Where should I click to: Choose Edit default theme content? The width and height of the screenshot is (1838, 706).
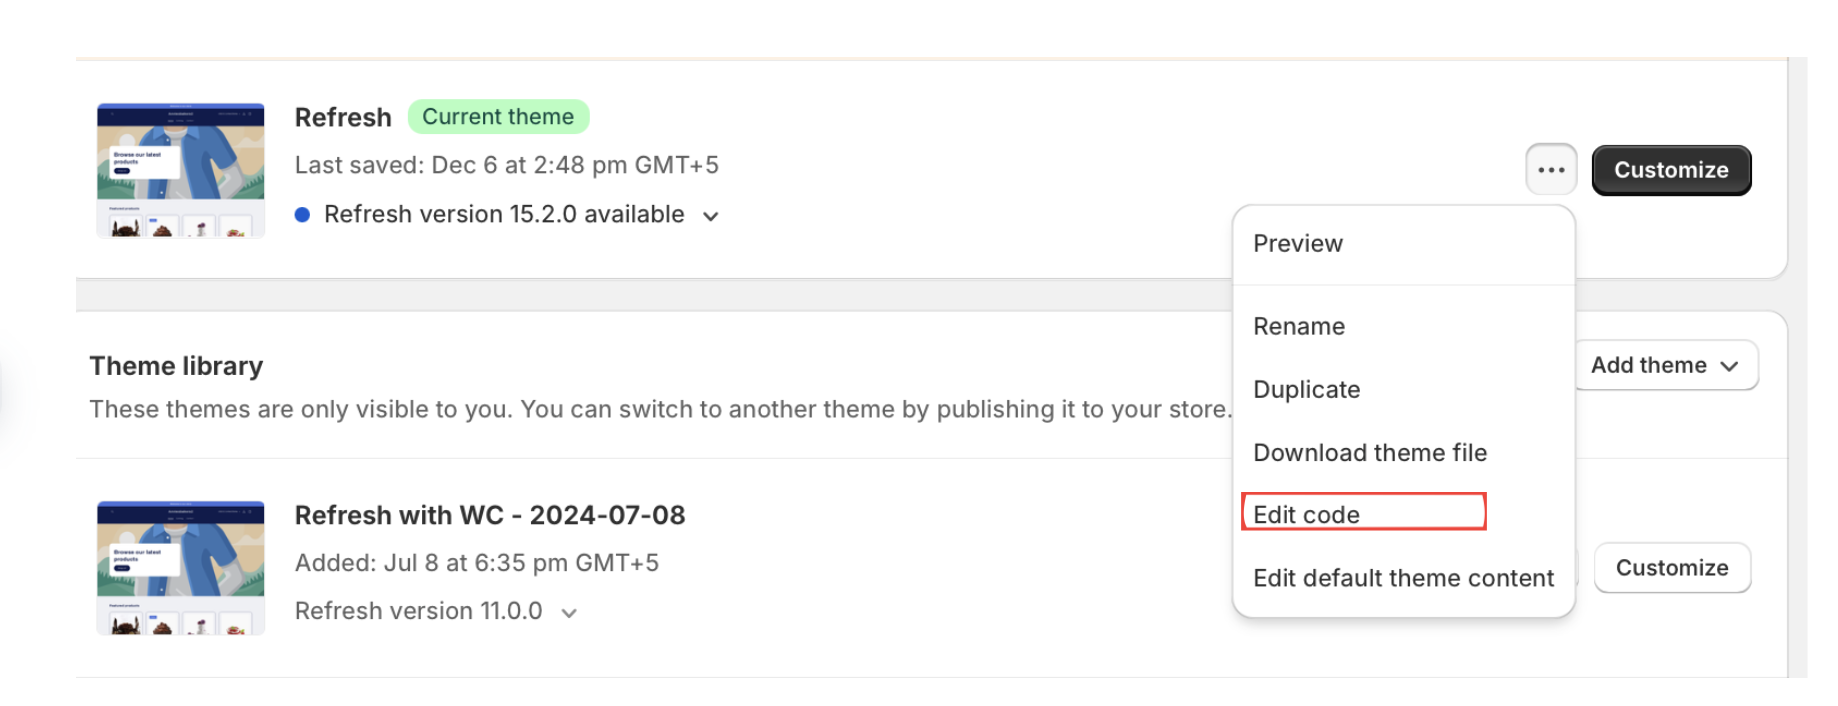point(1403,578)
